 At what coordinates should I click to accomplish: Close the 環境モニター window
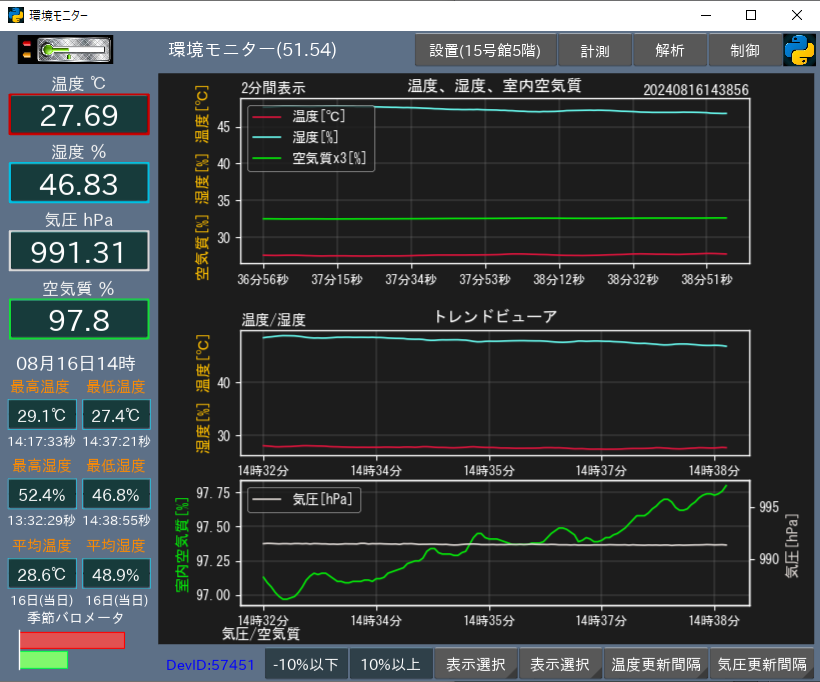[x=796, y=15]
